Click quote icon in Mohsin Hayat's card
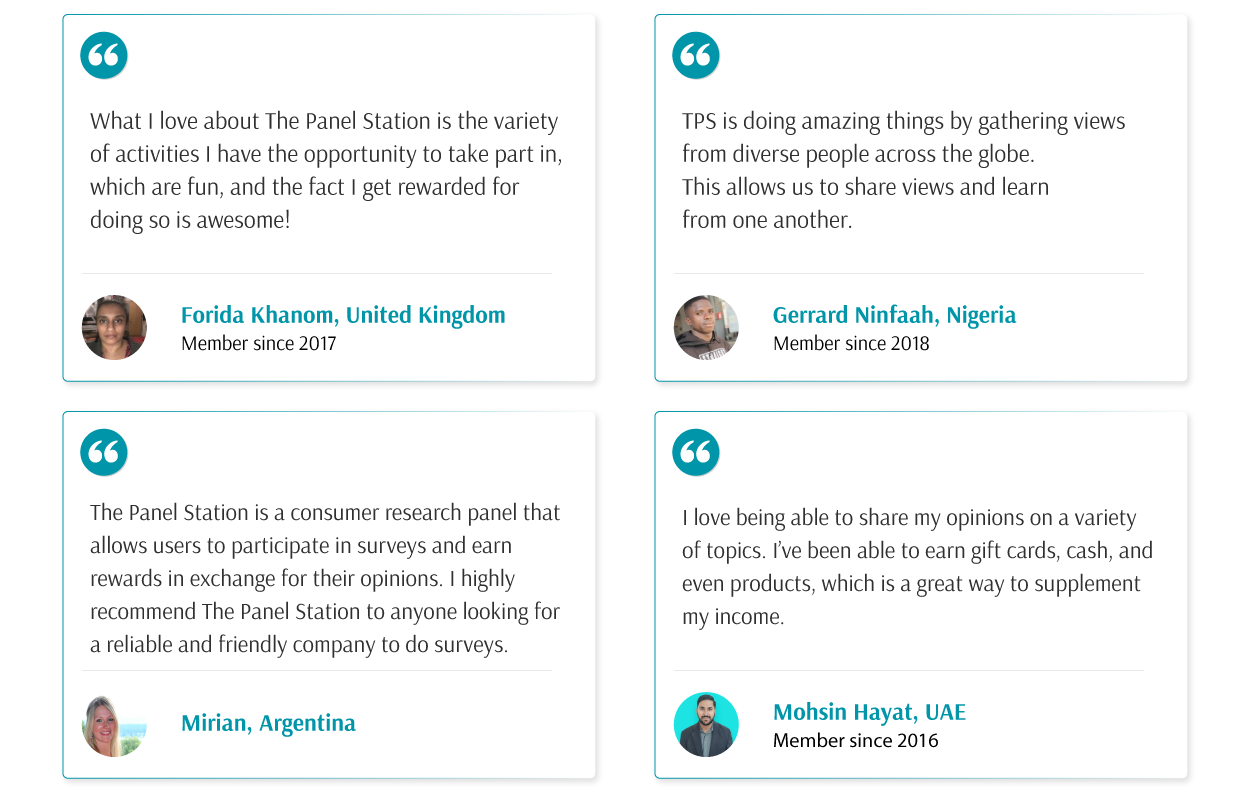This screenshot has height=799, width=1250. pyautogui.click(x=696, y=452)
